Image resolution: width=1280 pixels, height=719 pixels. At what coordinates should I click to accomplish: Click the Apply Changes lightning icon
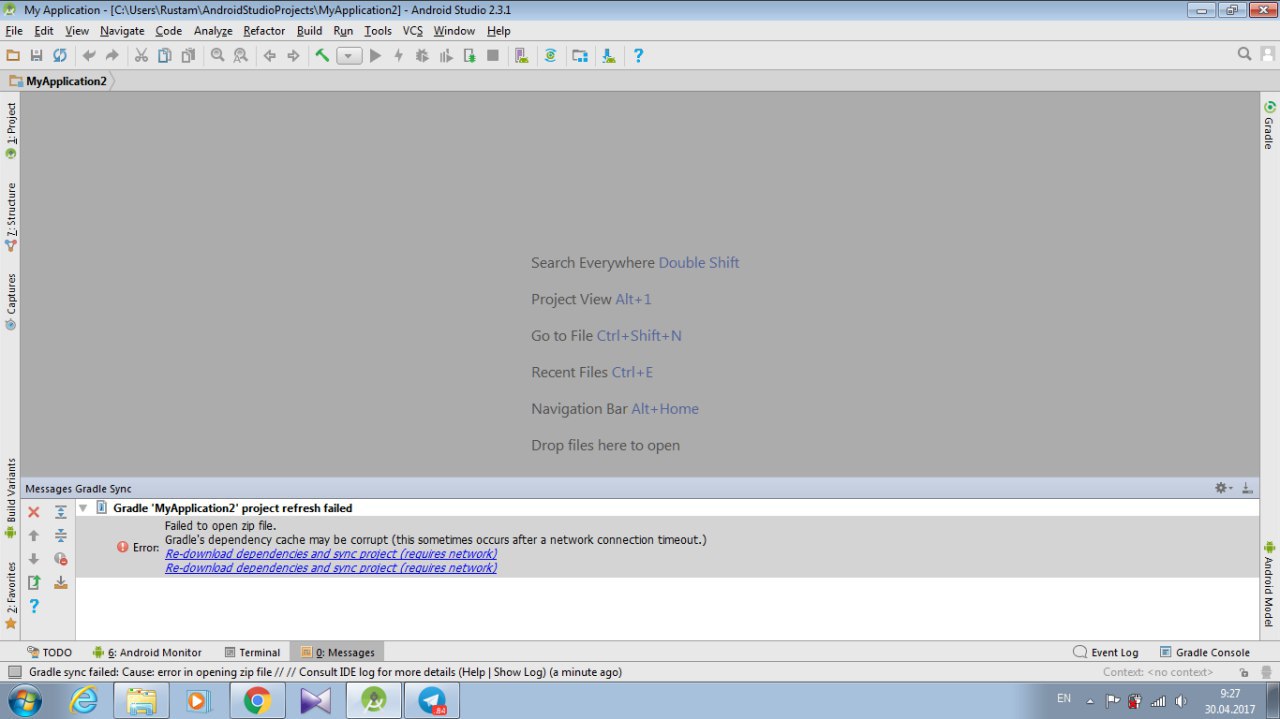click(398, 56)
